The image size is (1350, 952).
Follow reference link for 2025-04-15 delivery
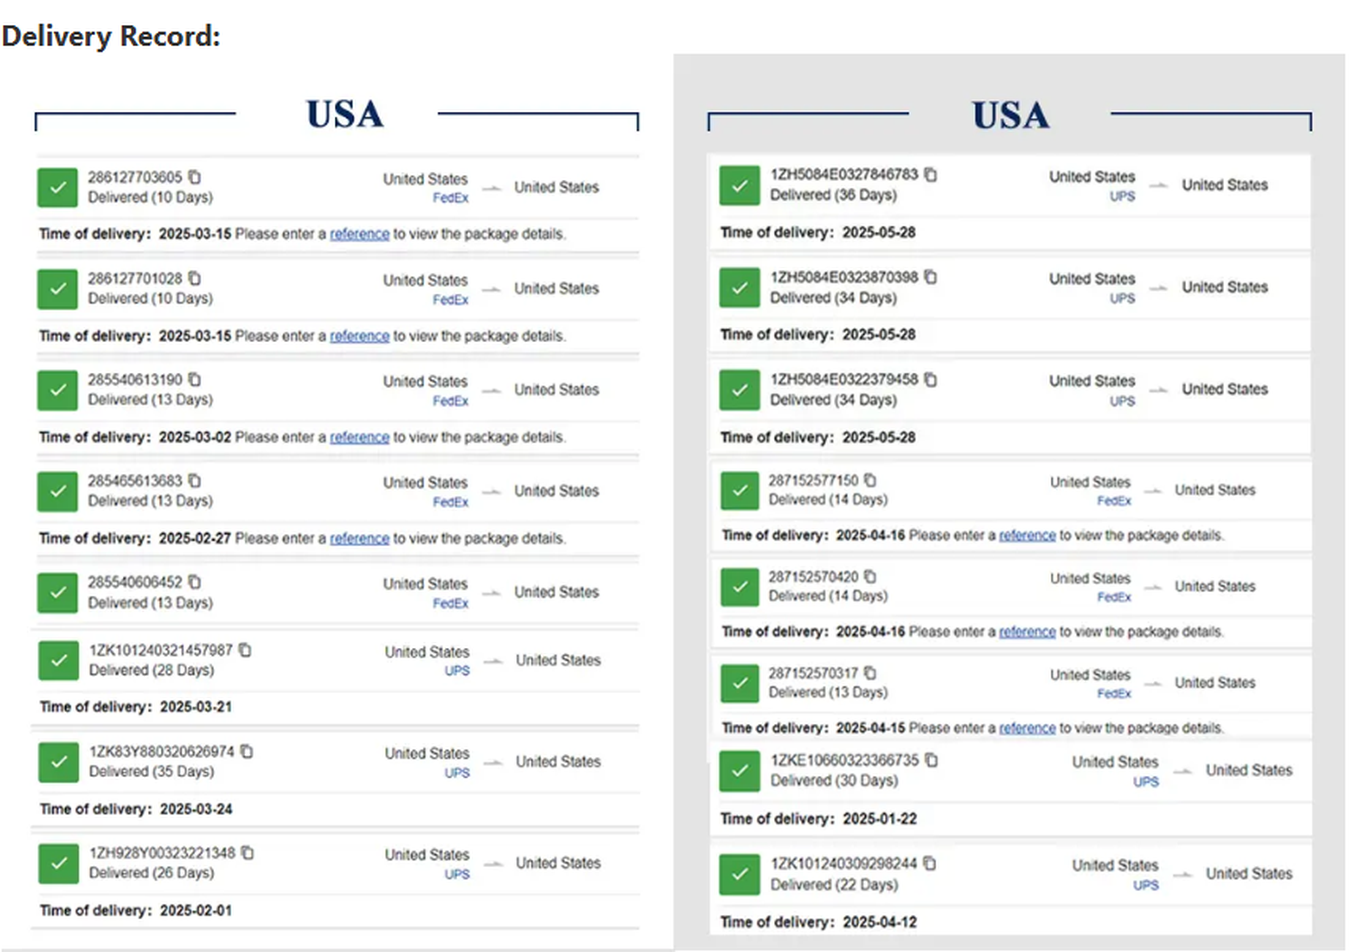tap(1027, 728)
